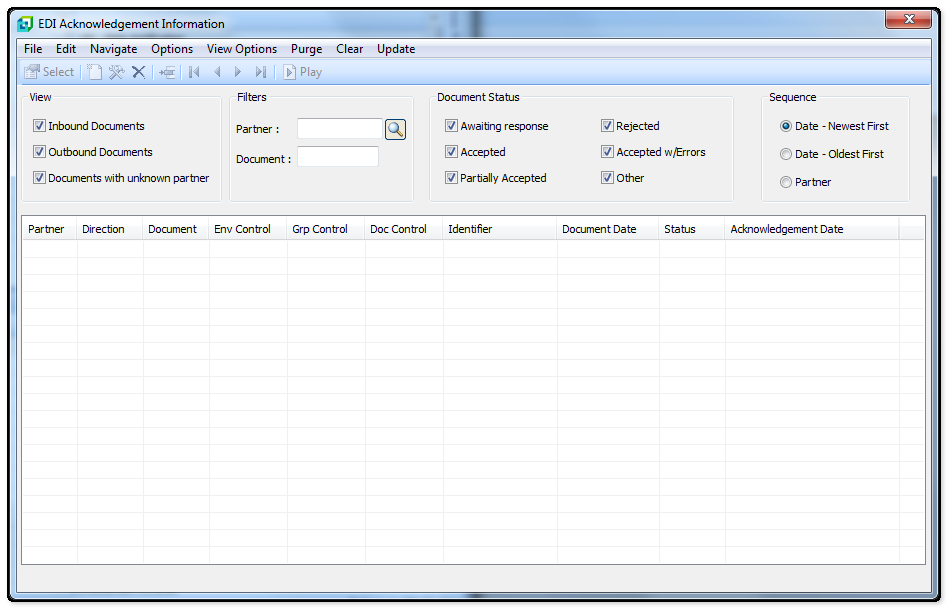This screenshot has height=609, width=948.
Task: Sort by Document Date column header
Action: click(x=599, y=229)
